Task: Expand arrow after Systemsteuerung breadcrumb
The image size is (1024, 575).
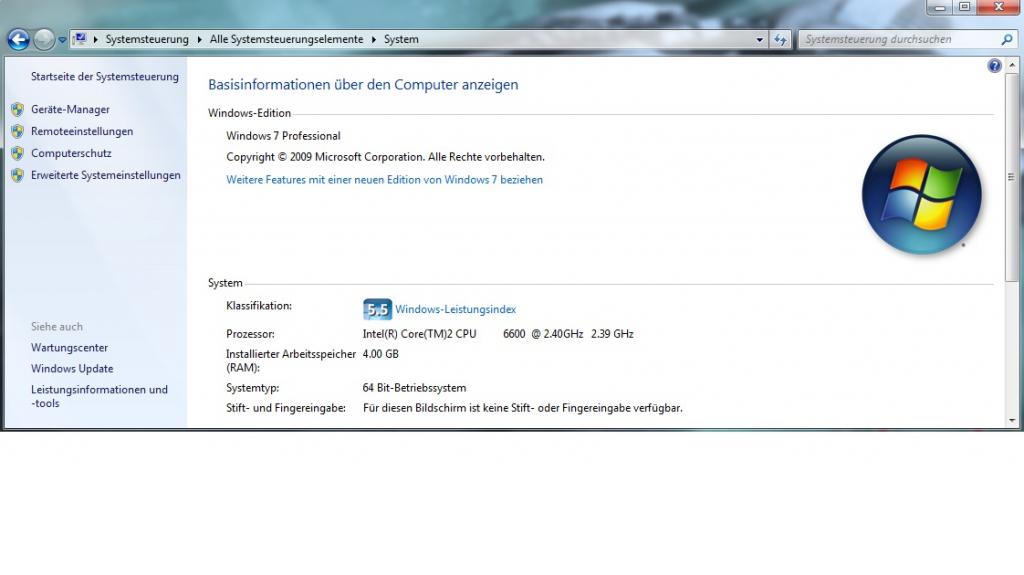Action: pyautogui.click(x=199, y=40)
